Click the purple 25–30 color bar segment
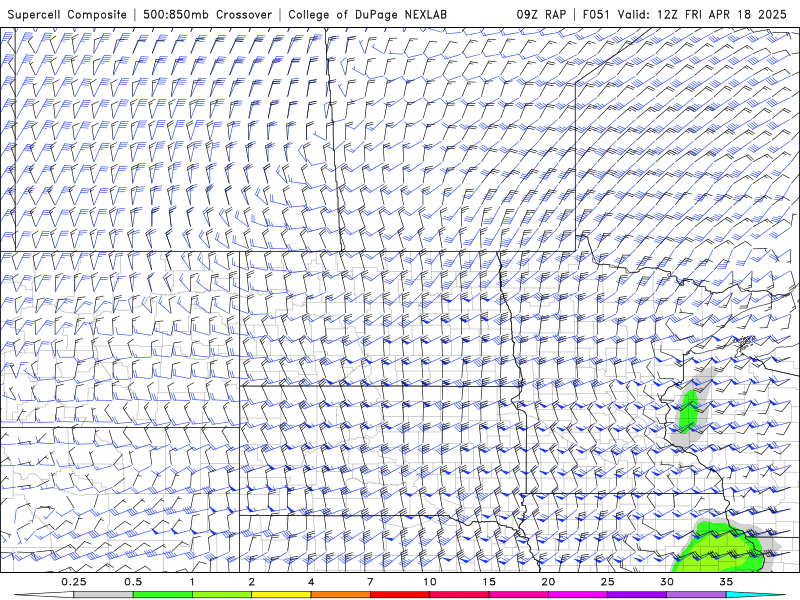800x600 pixels. coord(637,595)
